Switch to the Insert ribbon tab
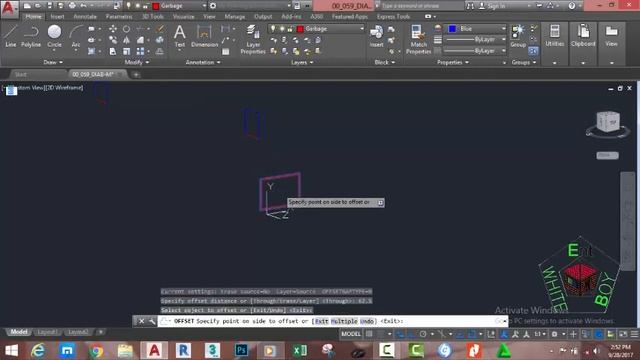Image resolution: width=640 pixels, height=360 pixels. 57,17
